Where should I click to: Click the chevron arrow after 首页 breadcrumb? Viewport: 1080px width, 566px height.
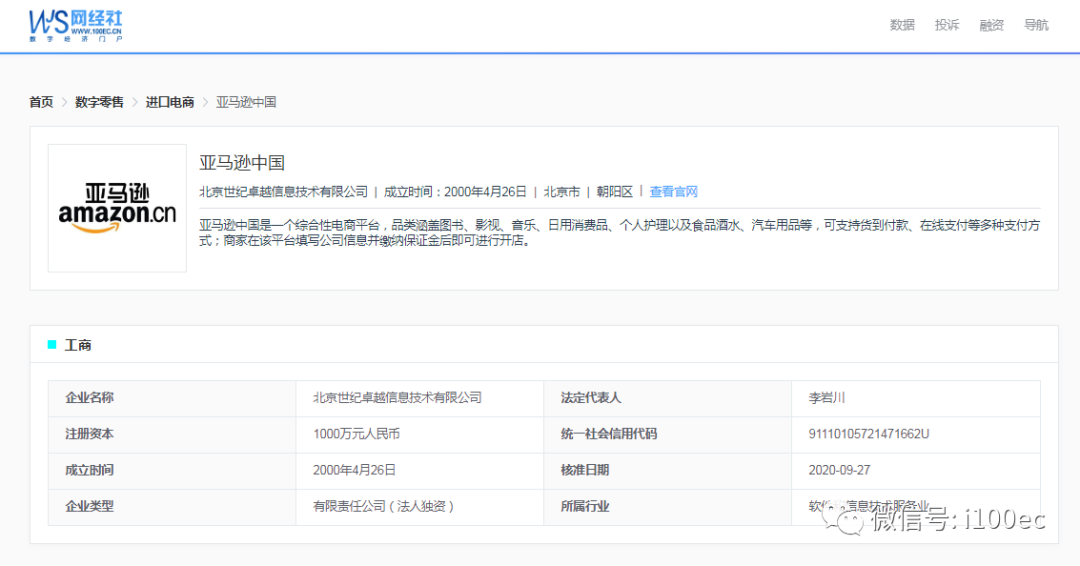pos(64,102)
